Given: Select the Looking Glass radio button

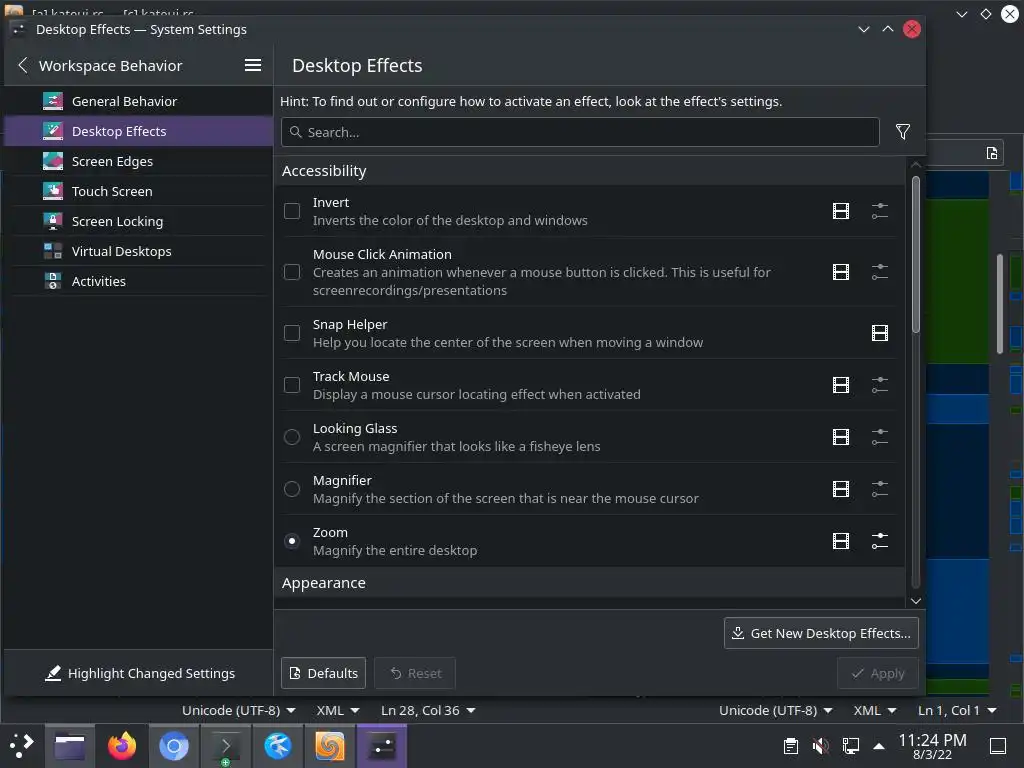Looking at the screenshot, I should (292, 437).
